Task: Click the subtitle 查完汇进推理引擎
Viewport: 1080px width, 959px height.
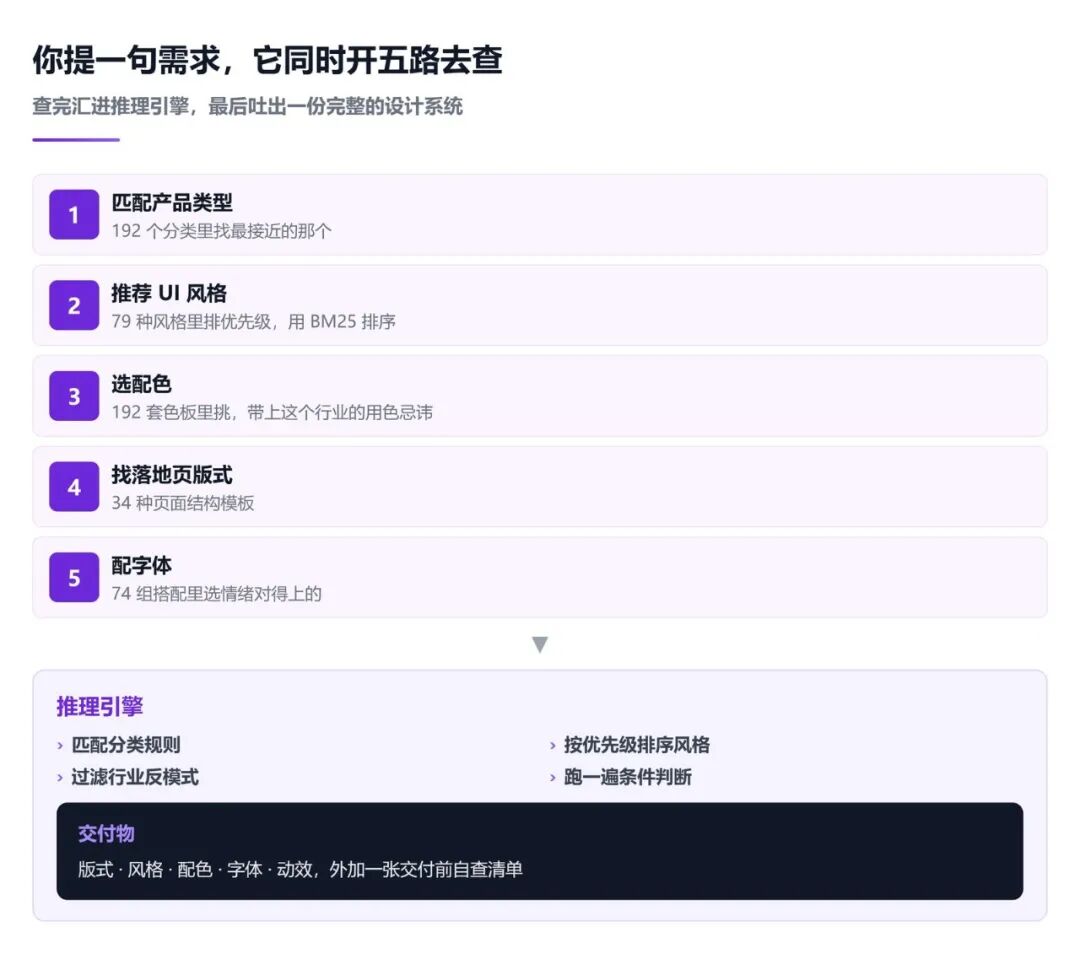Action: click(x=247, y=107)
